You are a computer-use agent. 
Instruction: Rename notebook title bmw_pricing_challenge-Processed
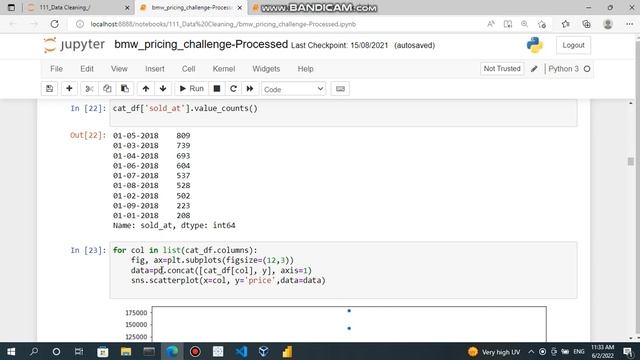[x=201, y=44]
